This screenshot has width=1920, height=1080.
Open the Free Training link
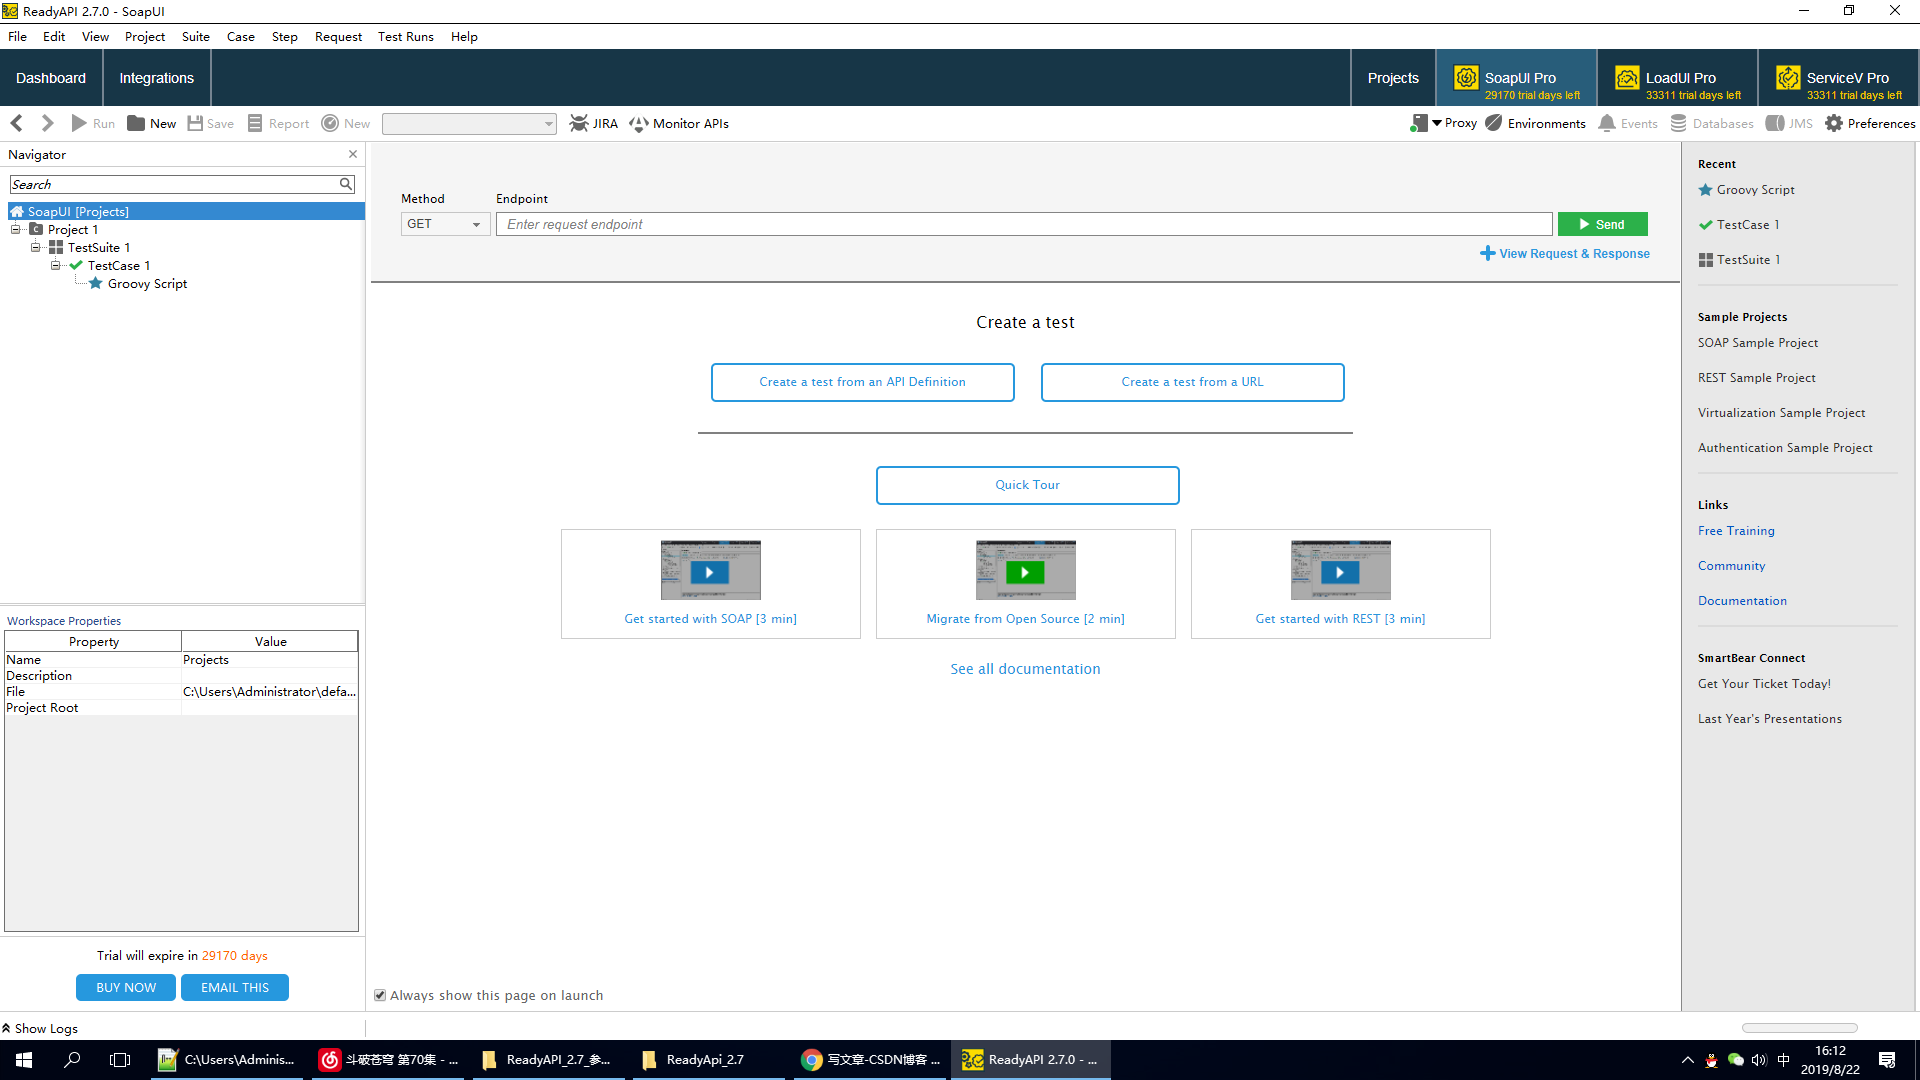click(1736, 531)
